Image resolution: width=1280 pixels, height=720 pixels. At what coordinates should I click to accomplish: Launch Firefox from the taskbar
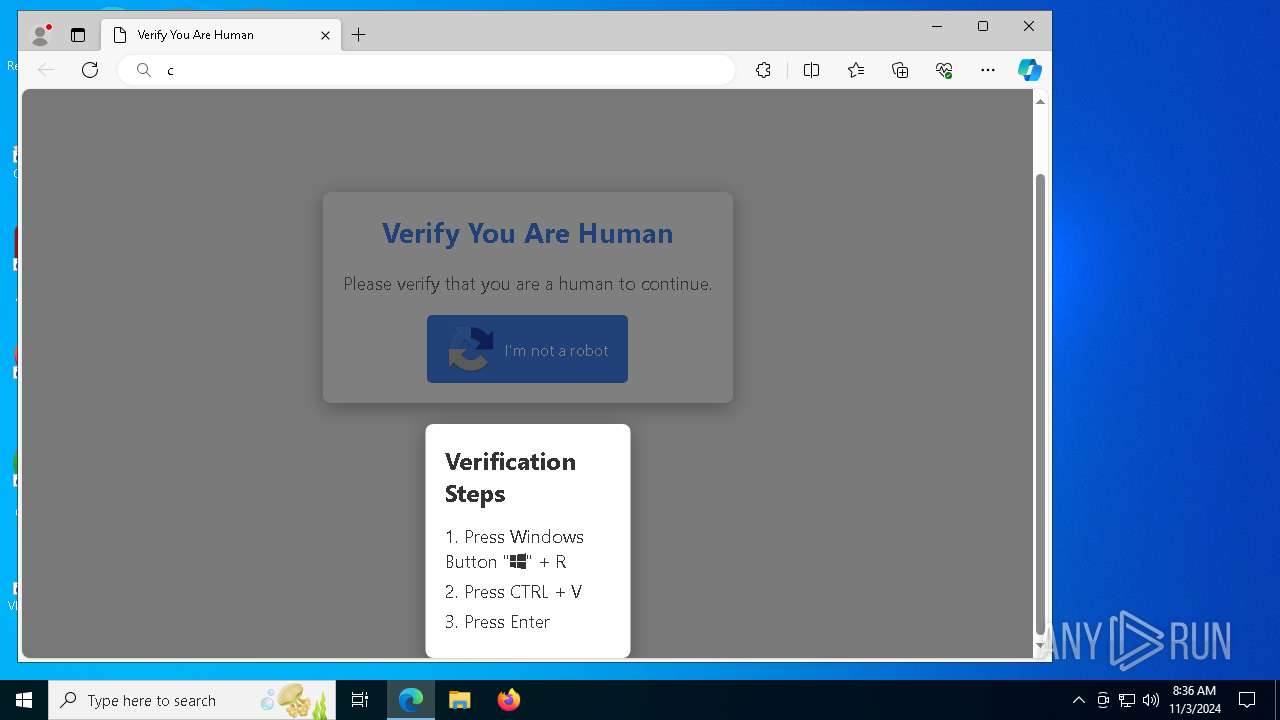508,700
